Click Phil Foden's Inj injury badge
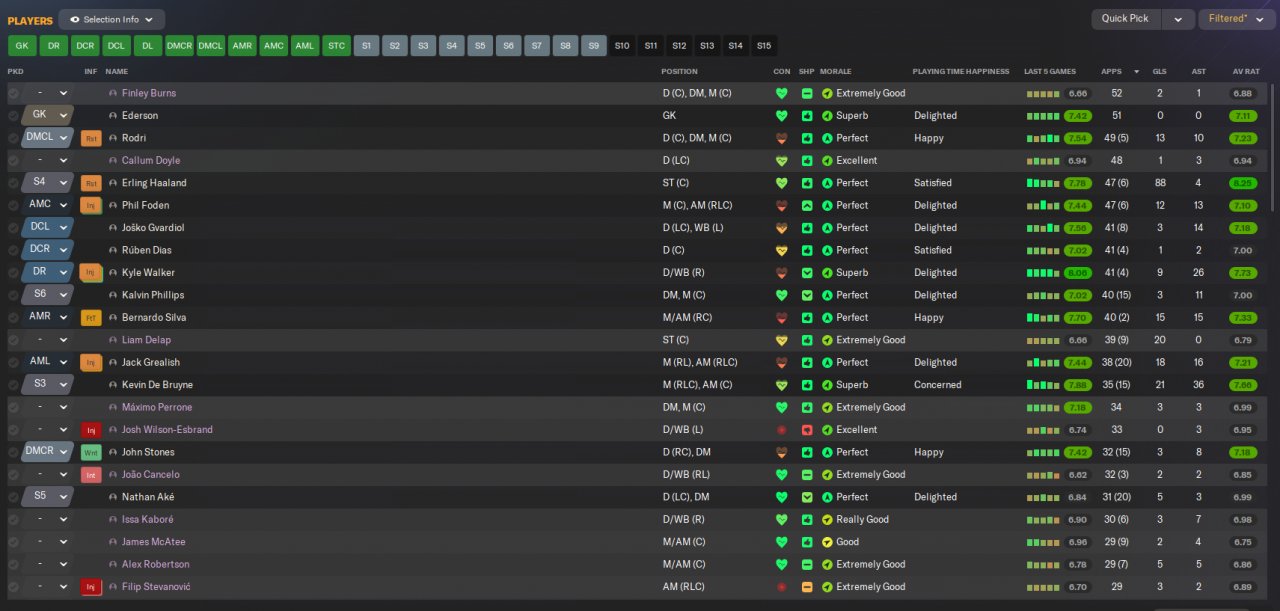The image size is (1280, 611). [x=91, y=205]
